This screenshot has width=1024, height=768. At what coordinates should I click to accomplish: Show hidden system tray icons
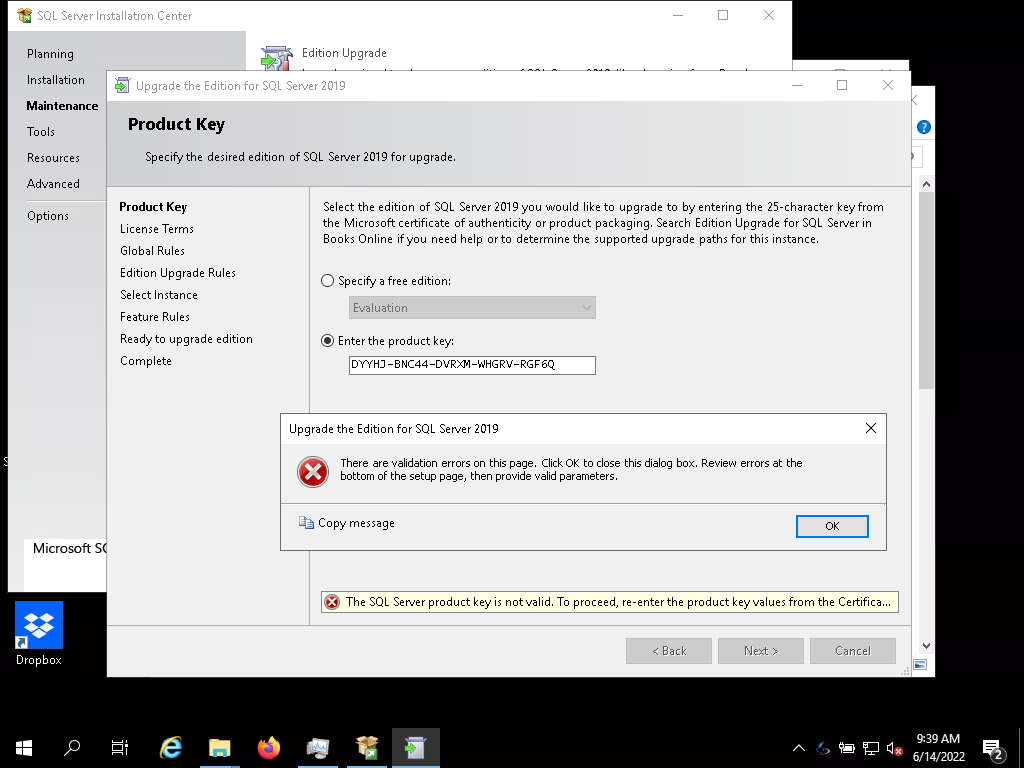pos(798,748)
